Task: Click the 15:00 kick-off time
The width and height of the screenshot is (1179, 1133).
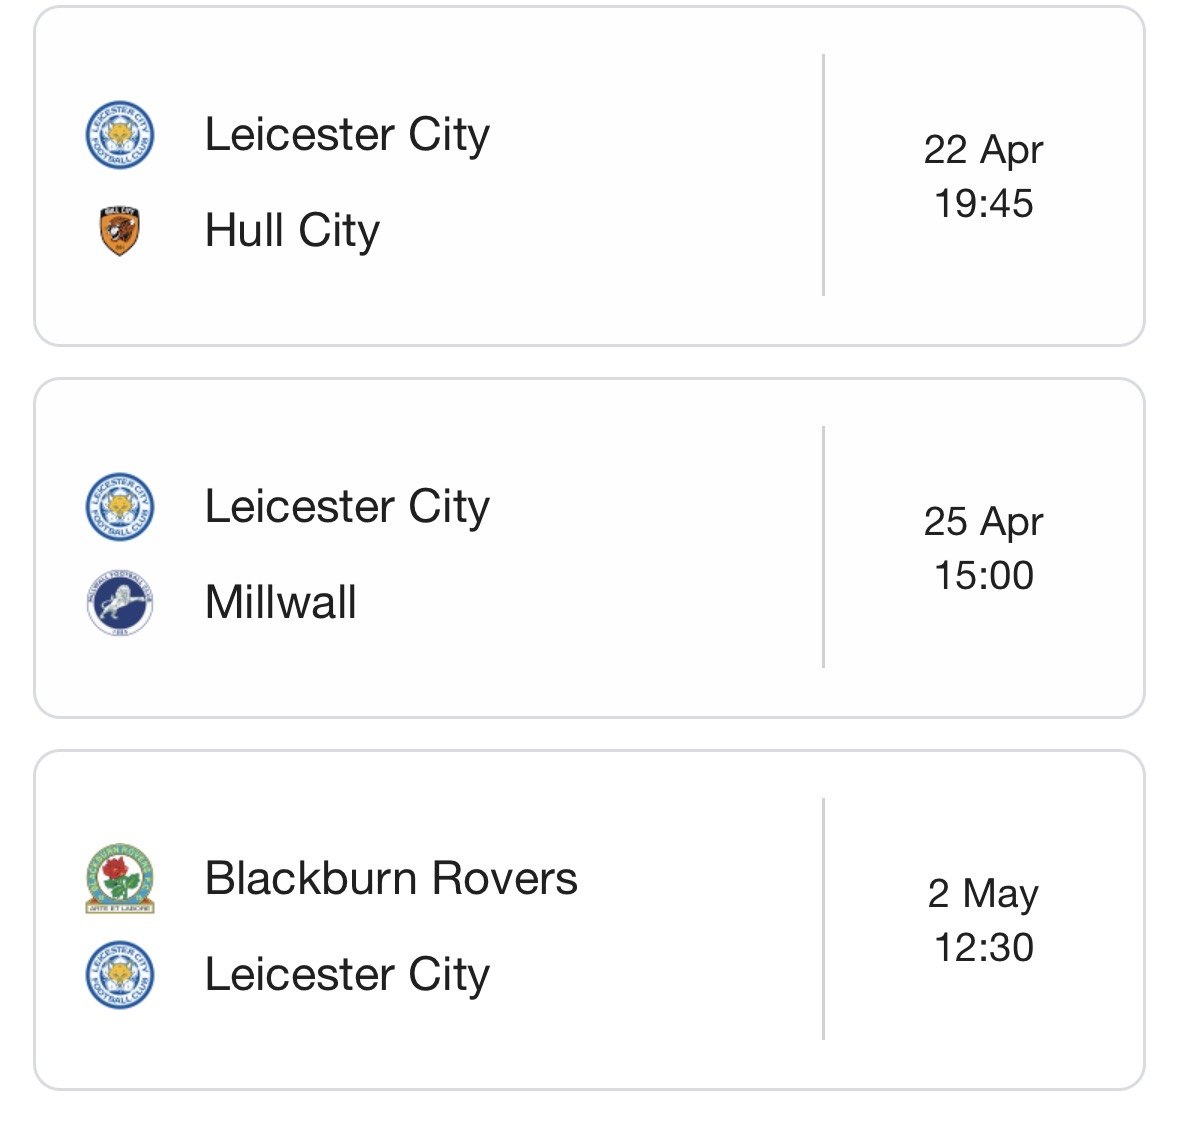Action: [x=983, y=576]
